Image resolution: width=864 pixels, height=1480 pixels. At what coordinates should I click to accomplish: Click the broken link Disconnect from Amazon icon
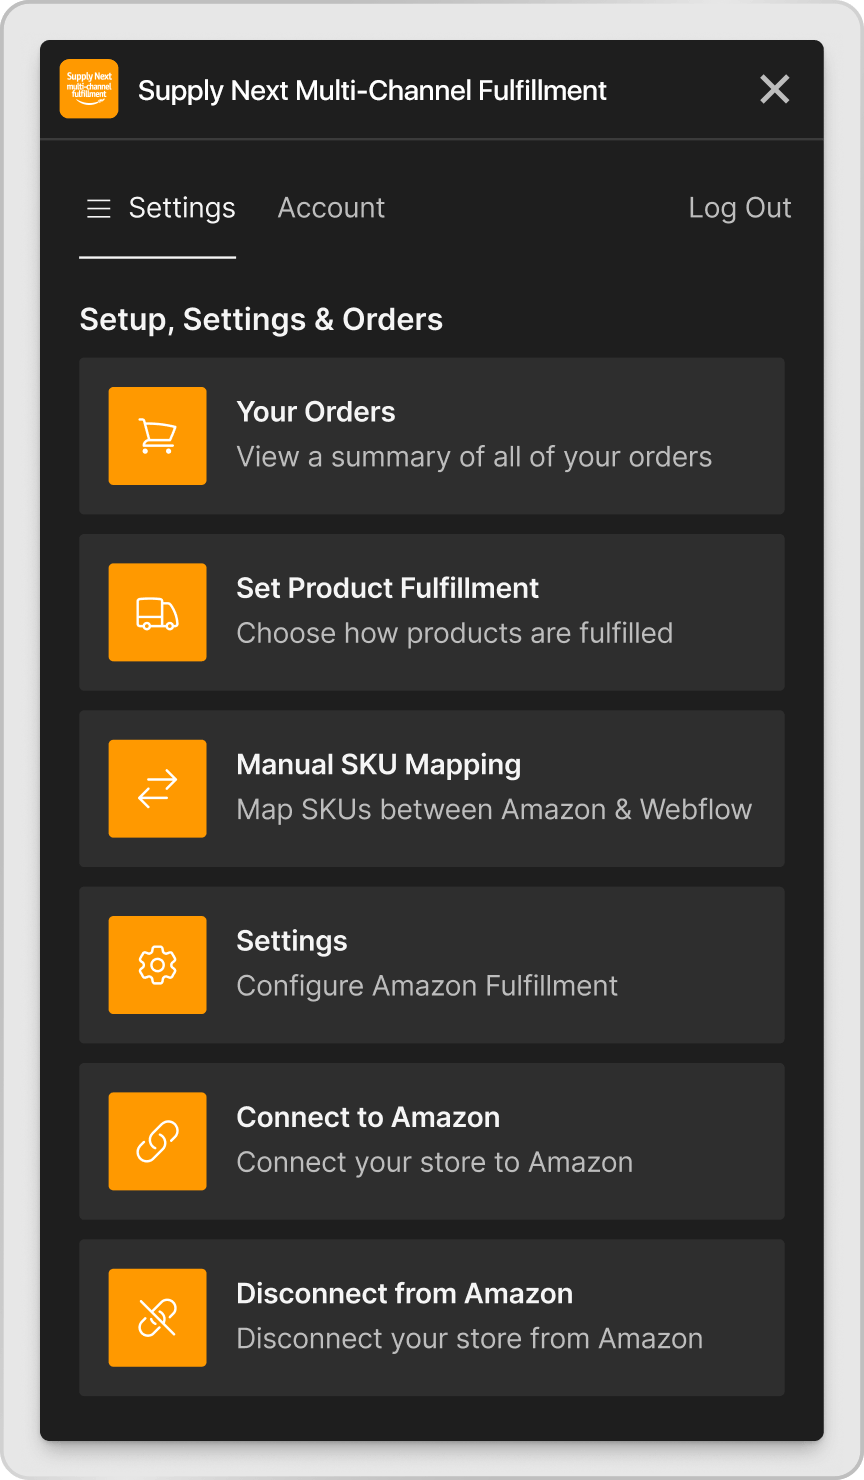pyautogui.click(x=157, y=1317)
